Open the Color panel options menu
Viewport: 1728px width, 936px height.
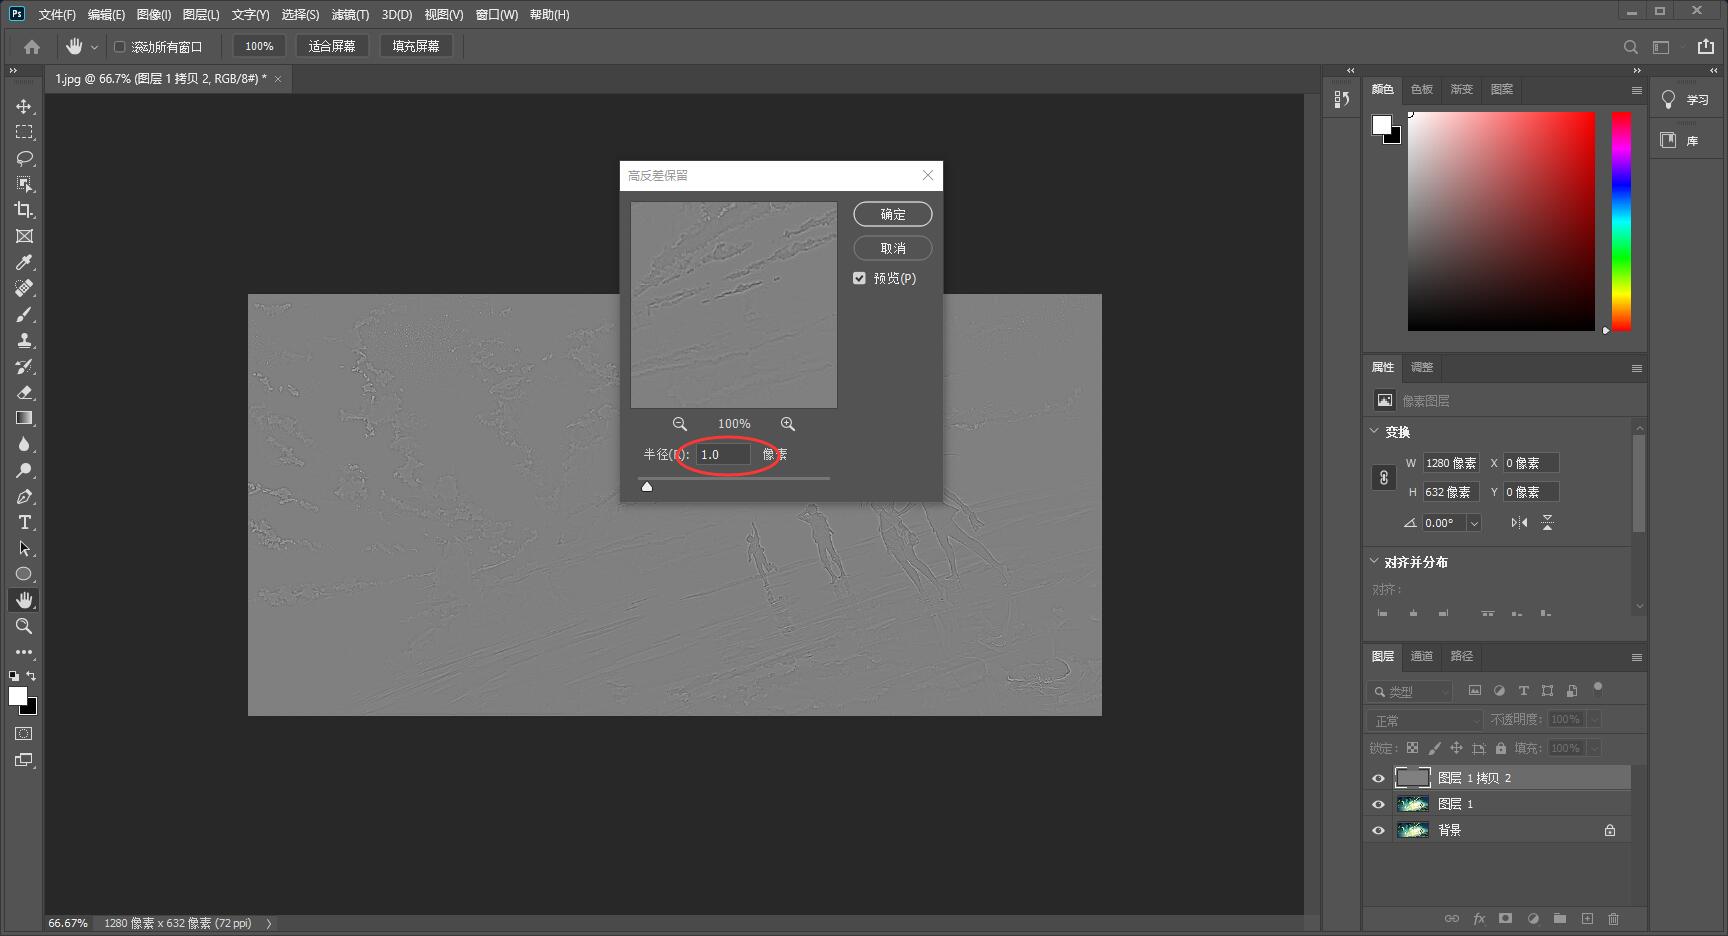pos(1636,90)
